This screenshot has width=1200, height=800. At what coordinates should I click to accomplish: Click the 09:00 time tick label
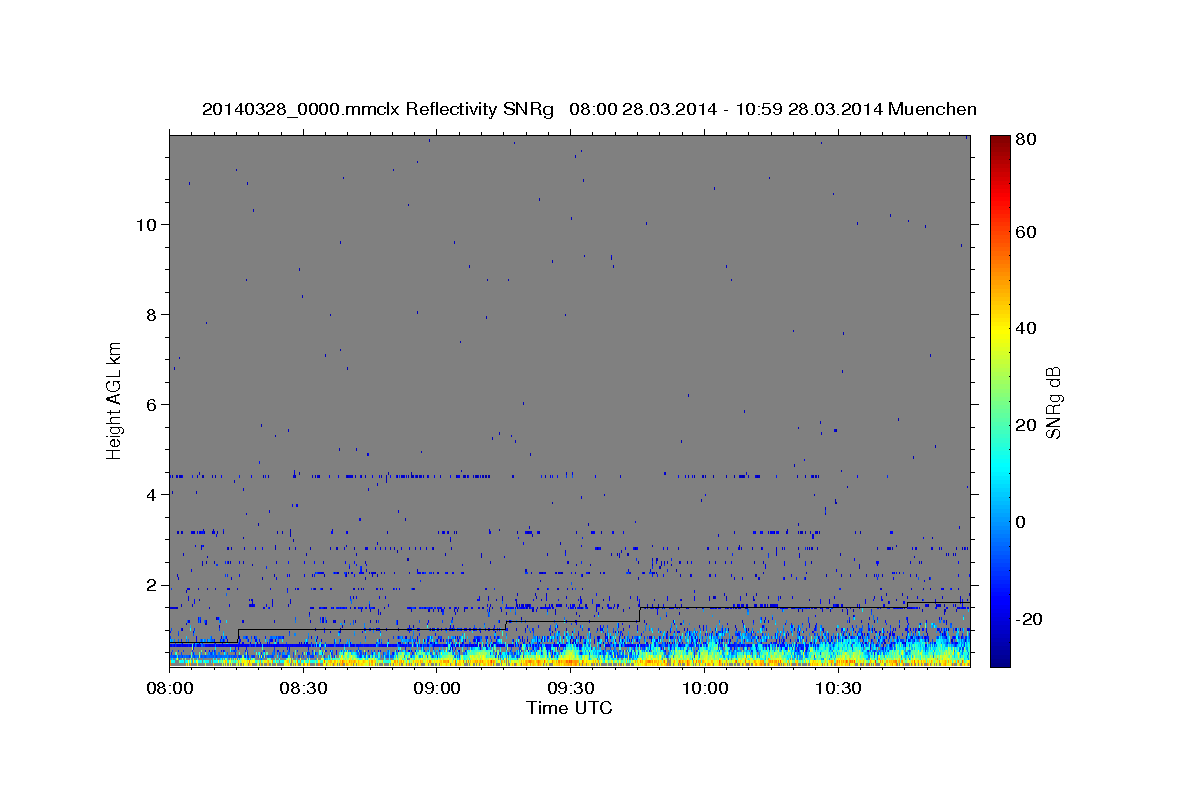pos(437,689)
